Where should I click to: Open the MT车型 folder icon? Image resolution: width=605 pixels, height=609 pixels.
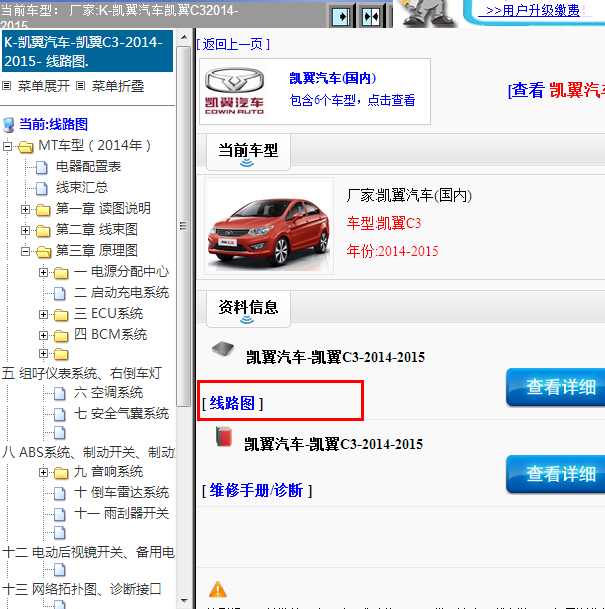26,147
